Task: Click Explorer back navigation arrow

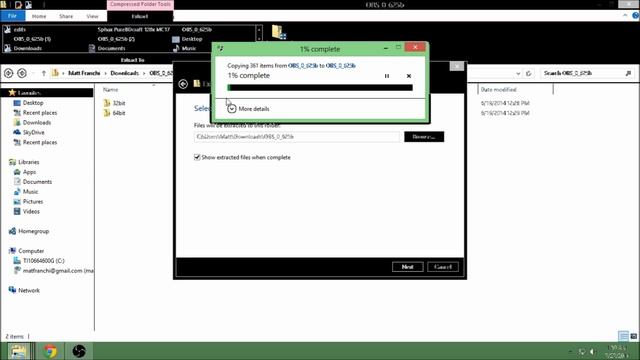Action: pos(9,73)
